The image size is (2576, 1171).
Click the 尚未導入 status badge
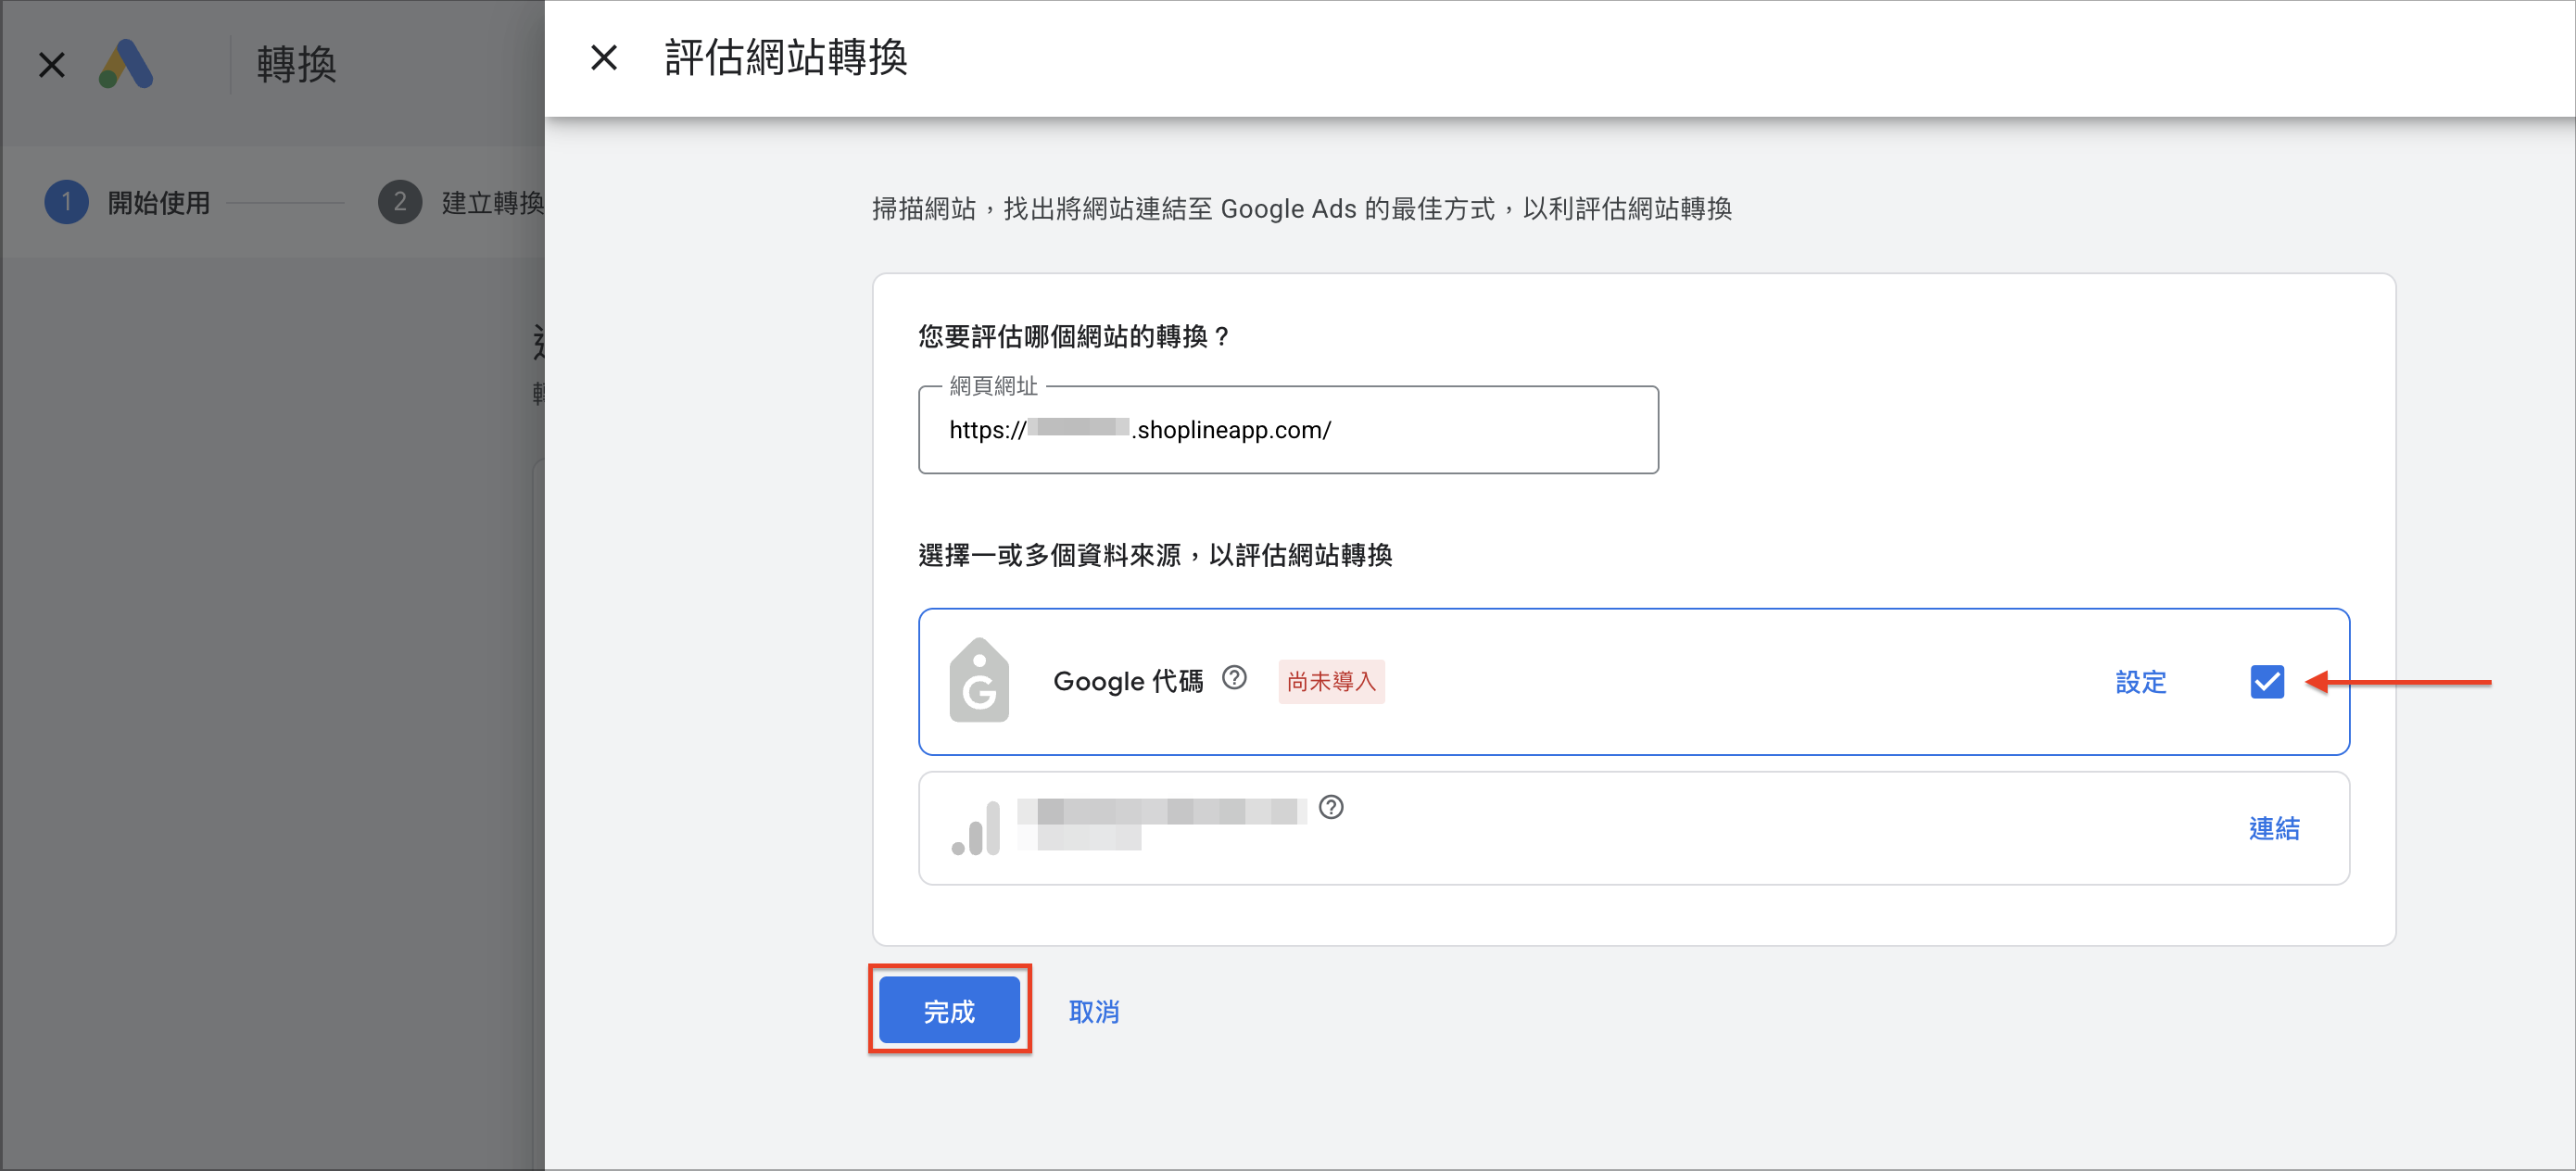click(x=1331, y=682)
